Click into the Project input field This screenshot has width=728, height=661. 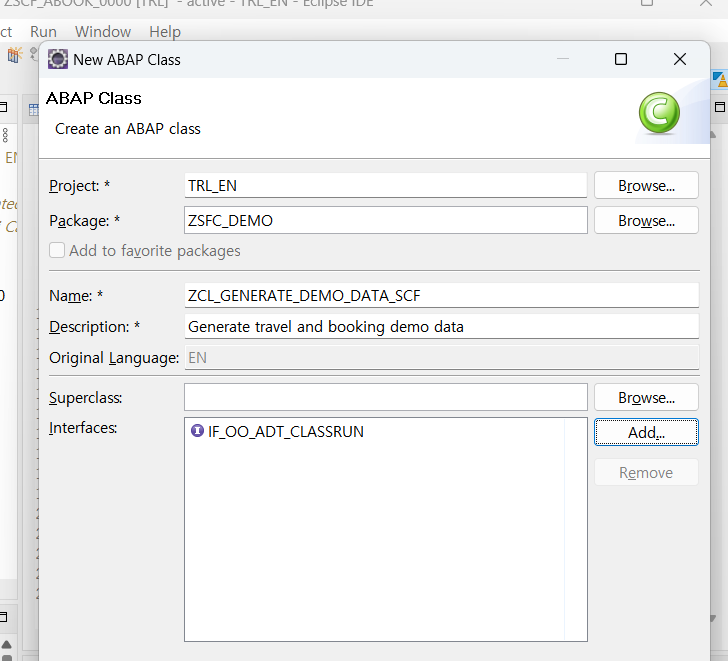(385, 186)
